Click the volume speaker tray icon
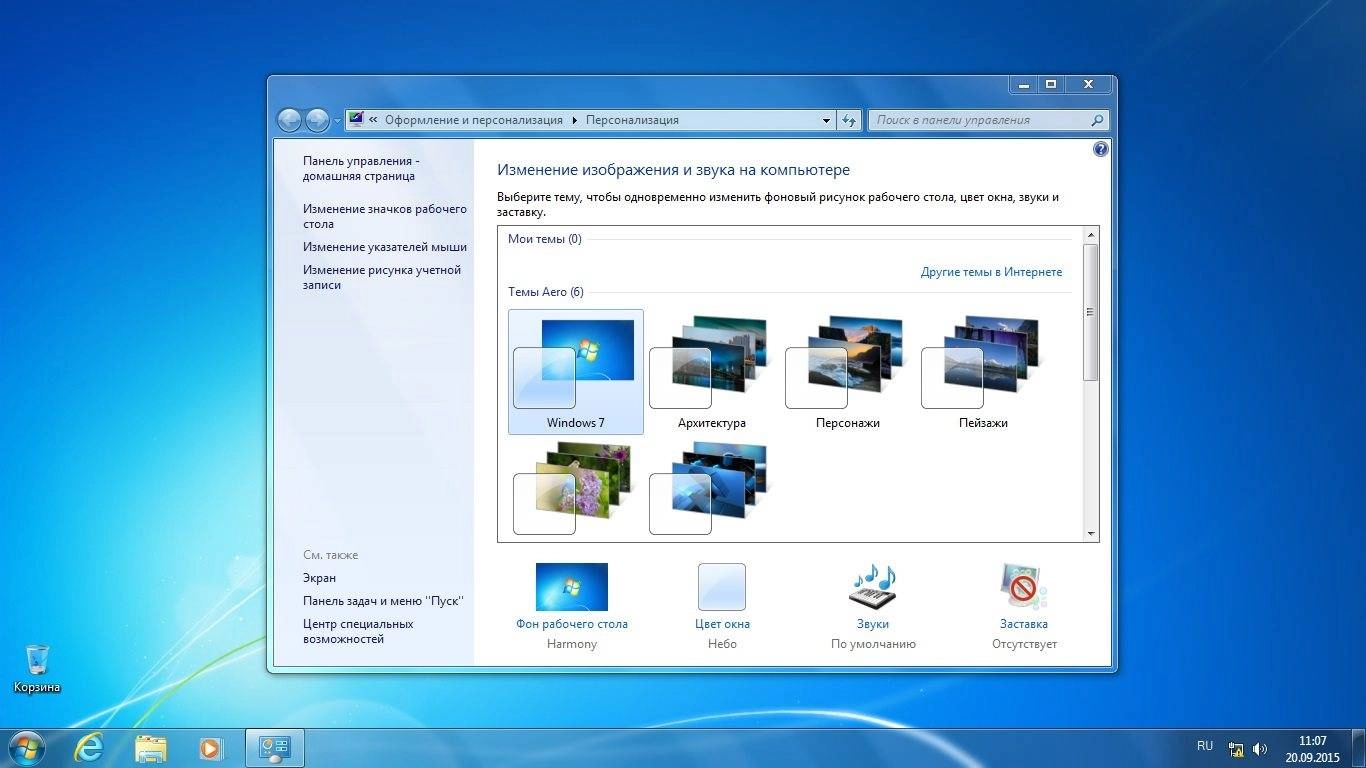The width and height of the screenshot is (1366, 768). coord(1260,748)
